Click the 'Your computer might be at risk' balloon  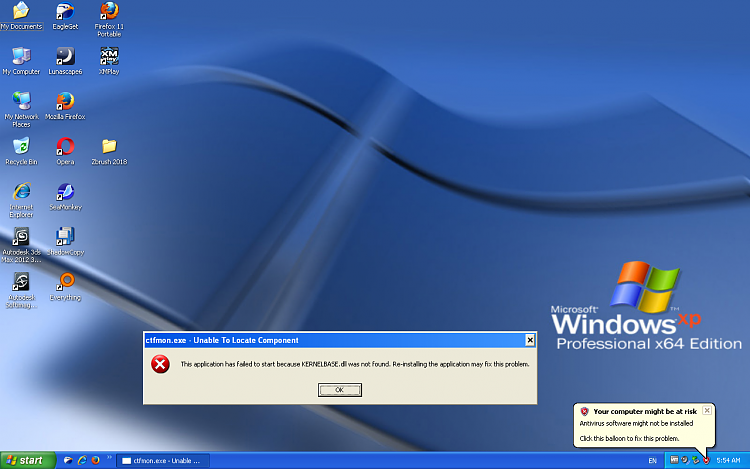pos(644,425)
